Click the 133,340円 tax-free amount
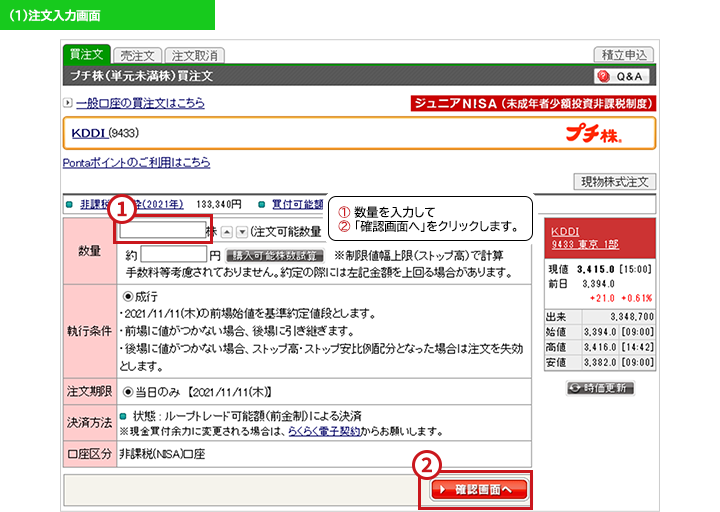 [219, 204]
